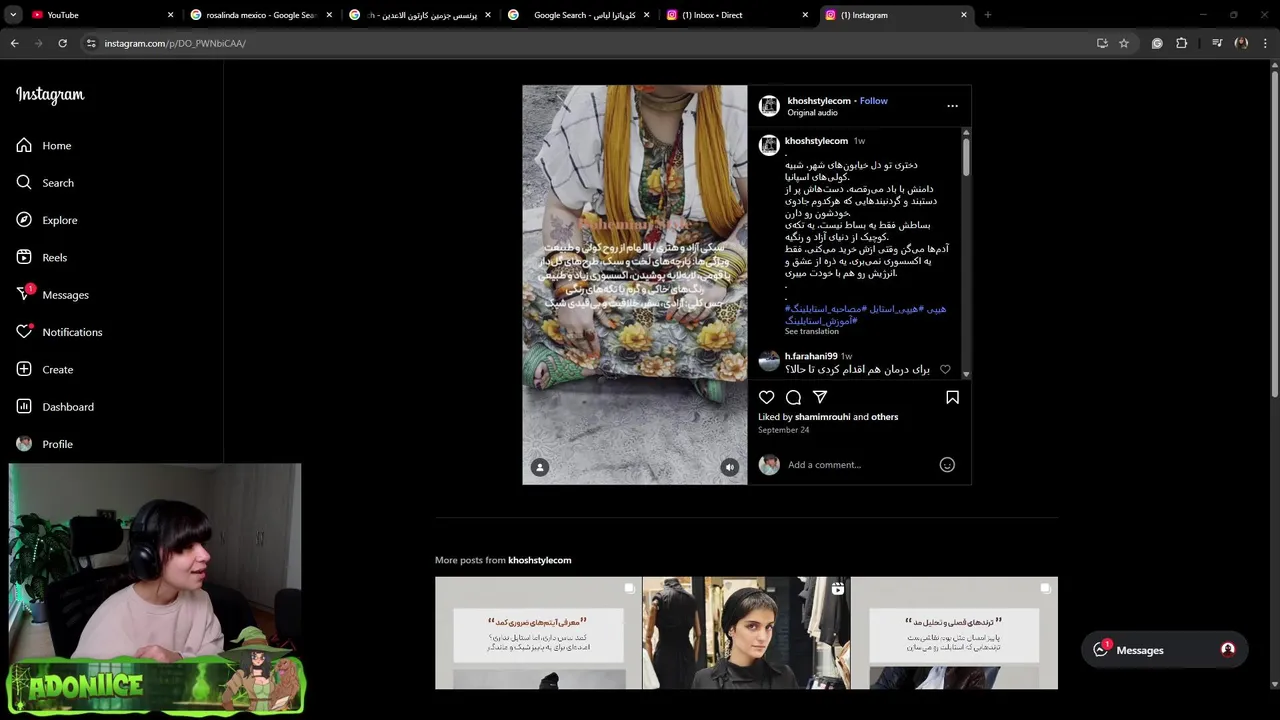
Task: Open h.farahani99 commenter profile
Action: coord(811,356)
